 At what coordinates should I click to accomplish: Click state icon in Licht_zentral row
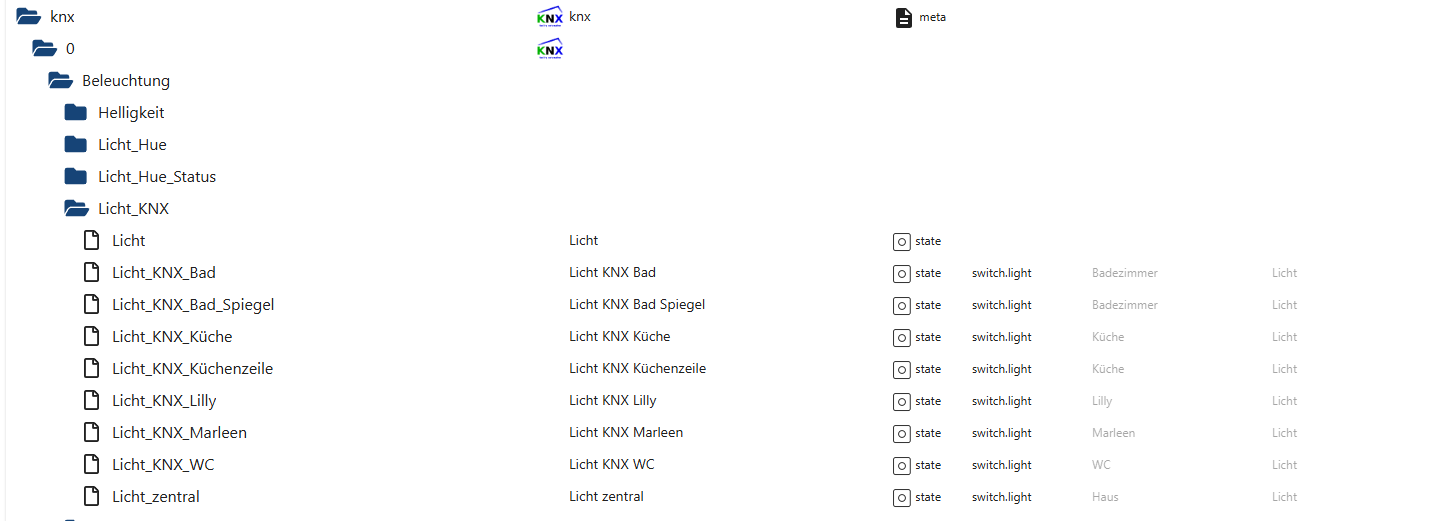(901, 497)
